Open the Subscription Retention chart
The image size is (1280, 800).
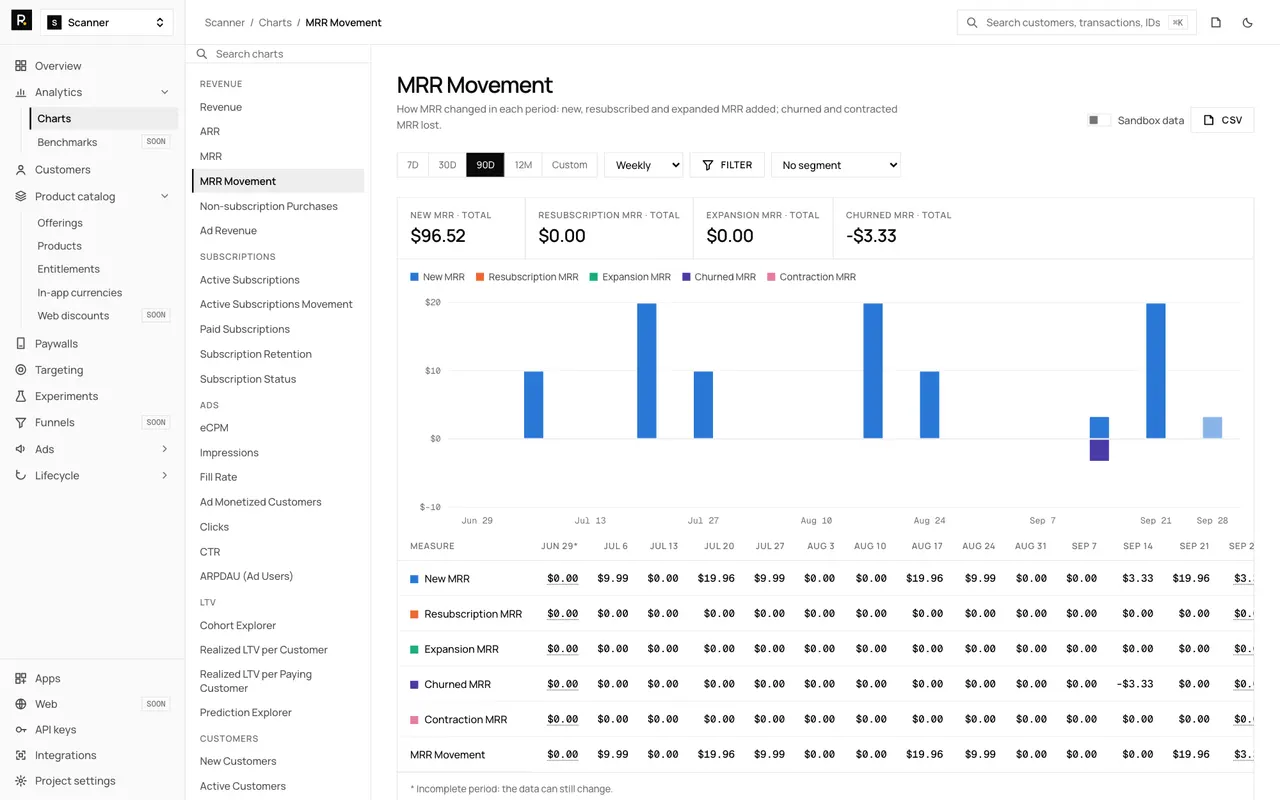pos(256,354)
